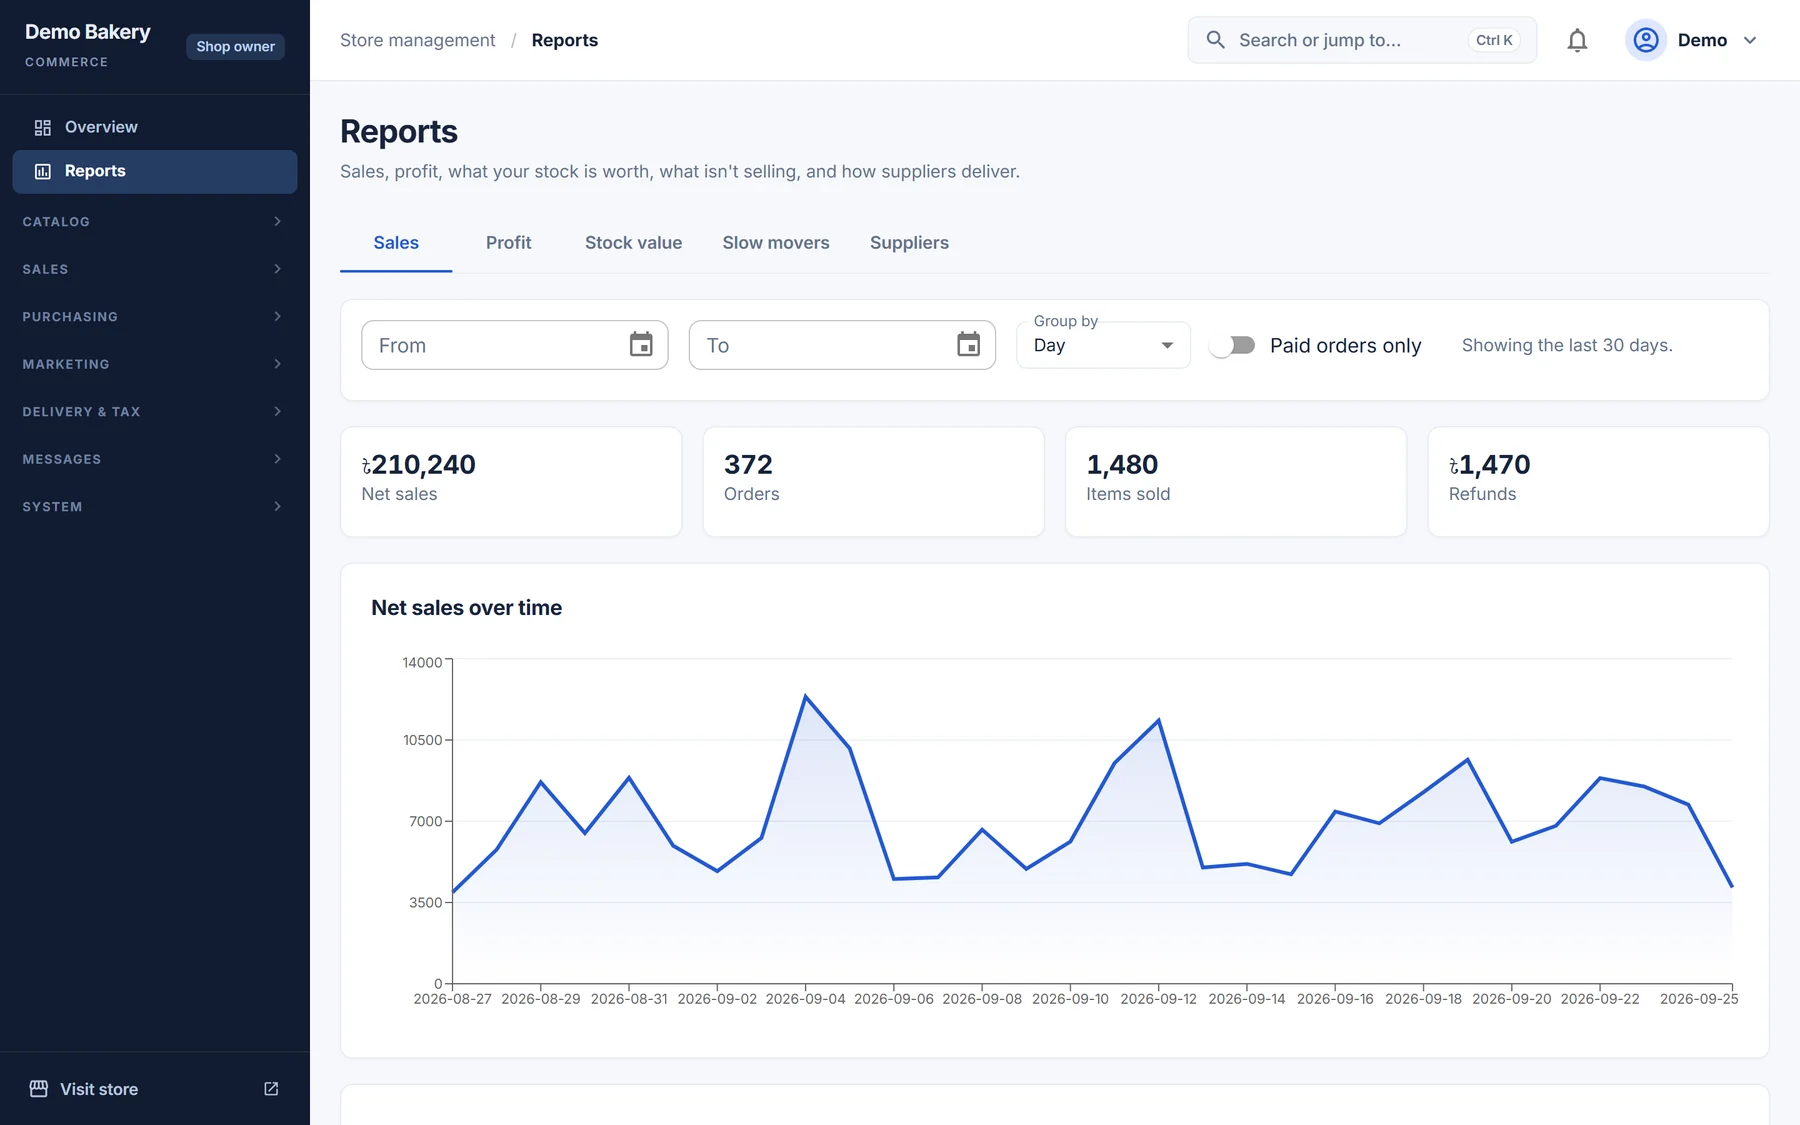1800x1125 pixels.
Task: Click the 2026-08-27 axis label
Action: [x=452, y=999]
